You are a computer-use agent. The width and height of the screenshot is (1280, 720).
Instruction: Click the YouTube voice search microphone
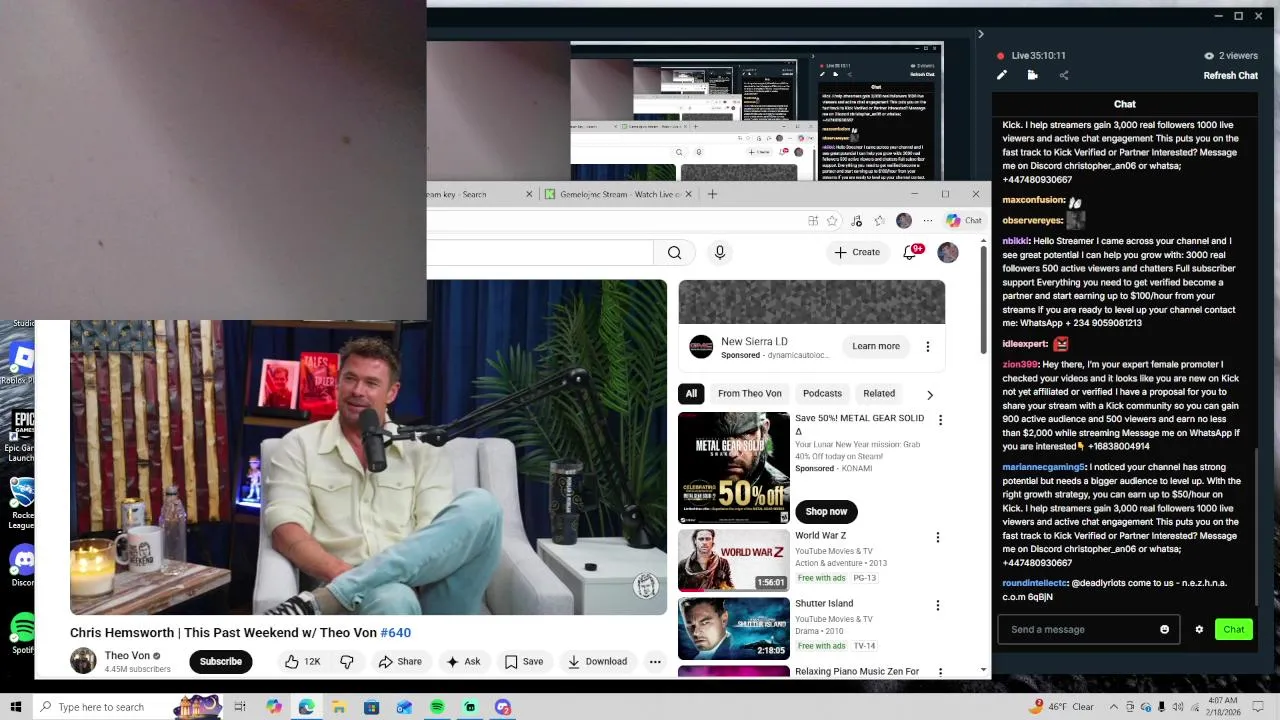coord(719,252)
